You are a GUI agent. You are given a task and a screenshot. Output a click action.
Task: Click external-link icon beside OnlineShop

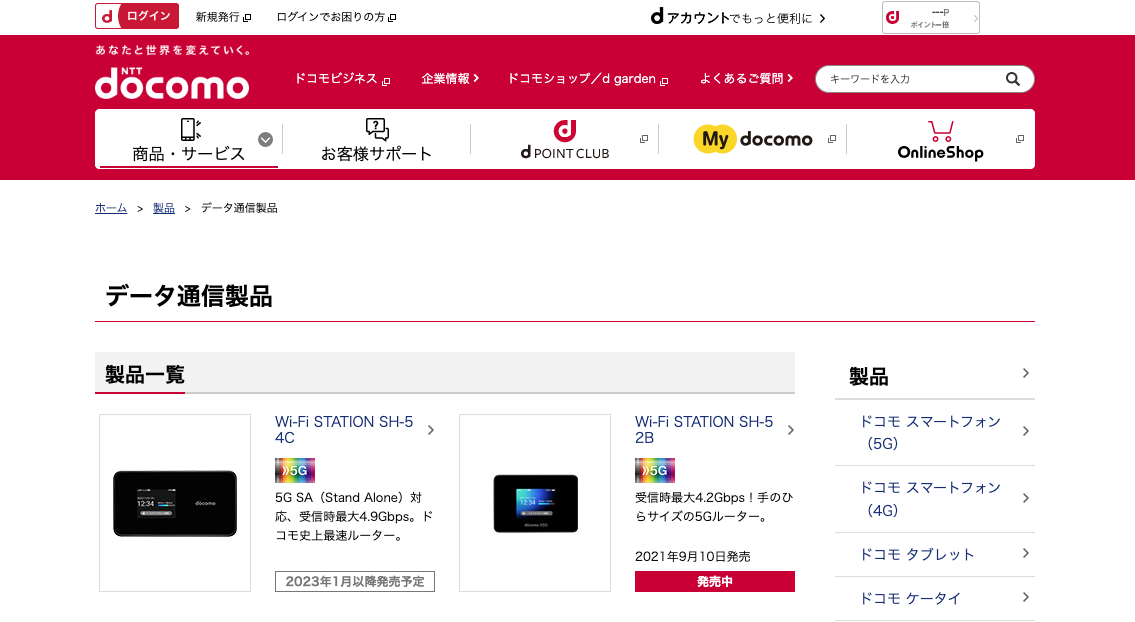pos(1020,139)
